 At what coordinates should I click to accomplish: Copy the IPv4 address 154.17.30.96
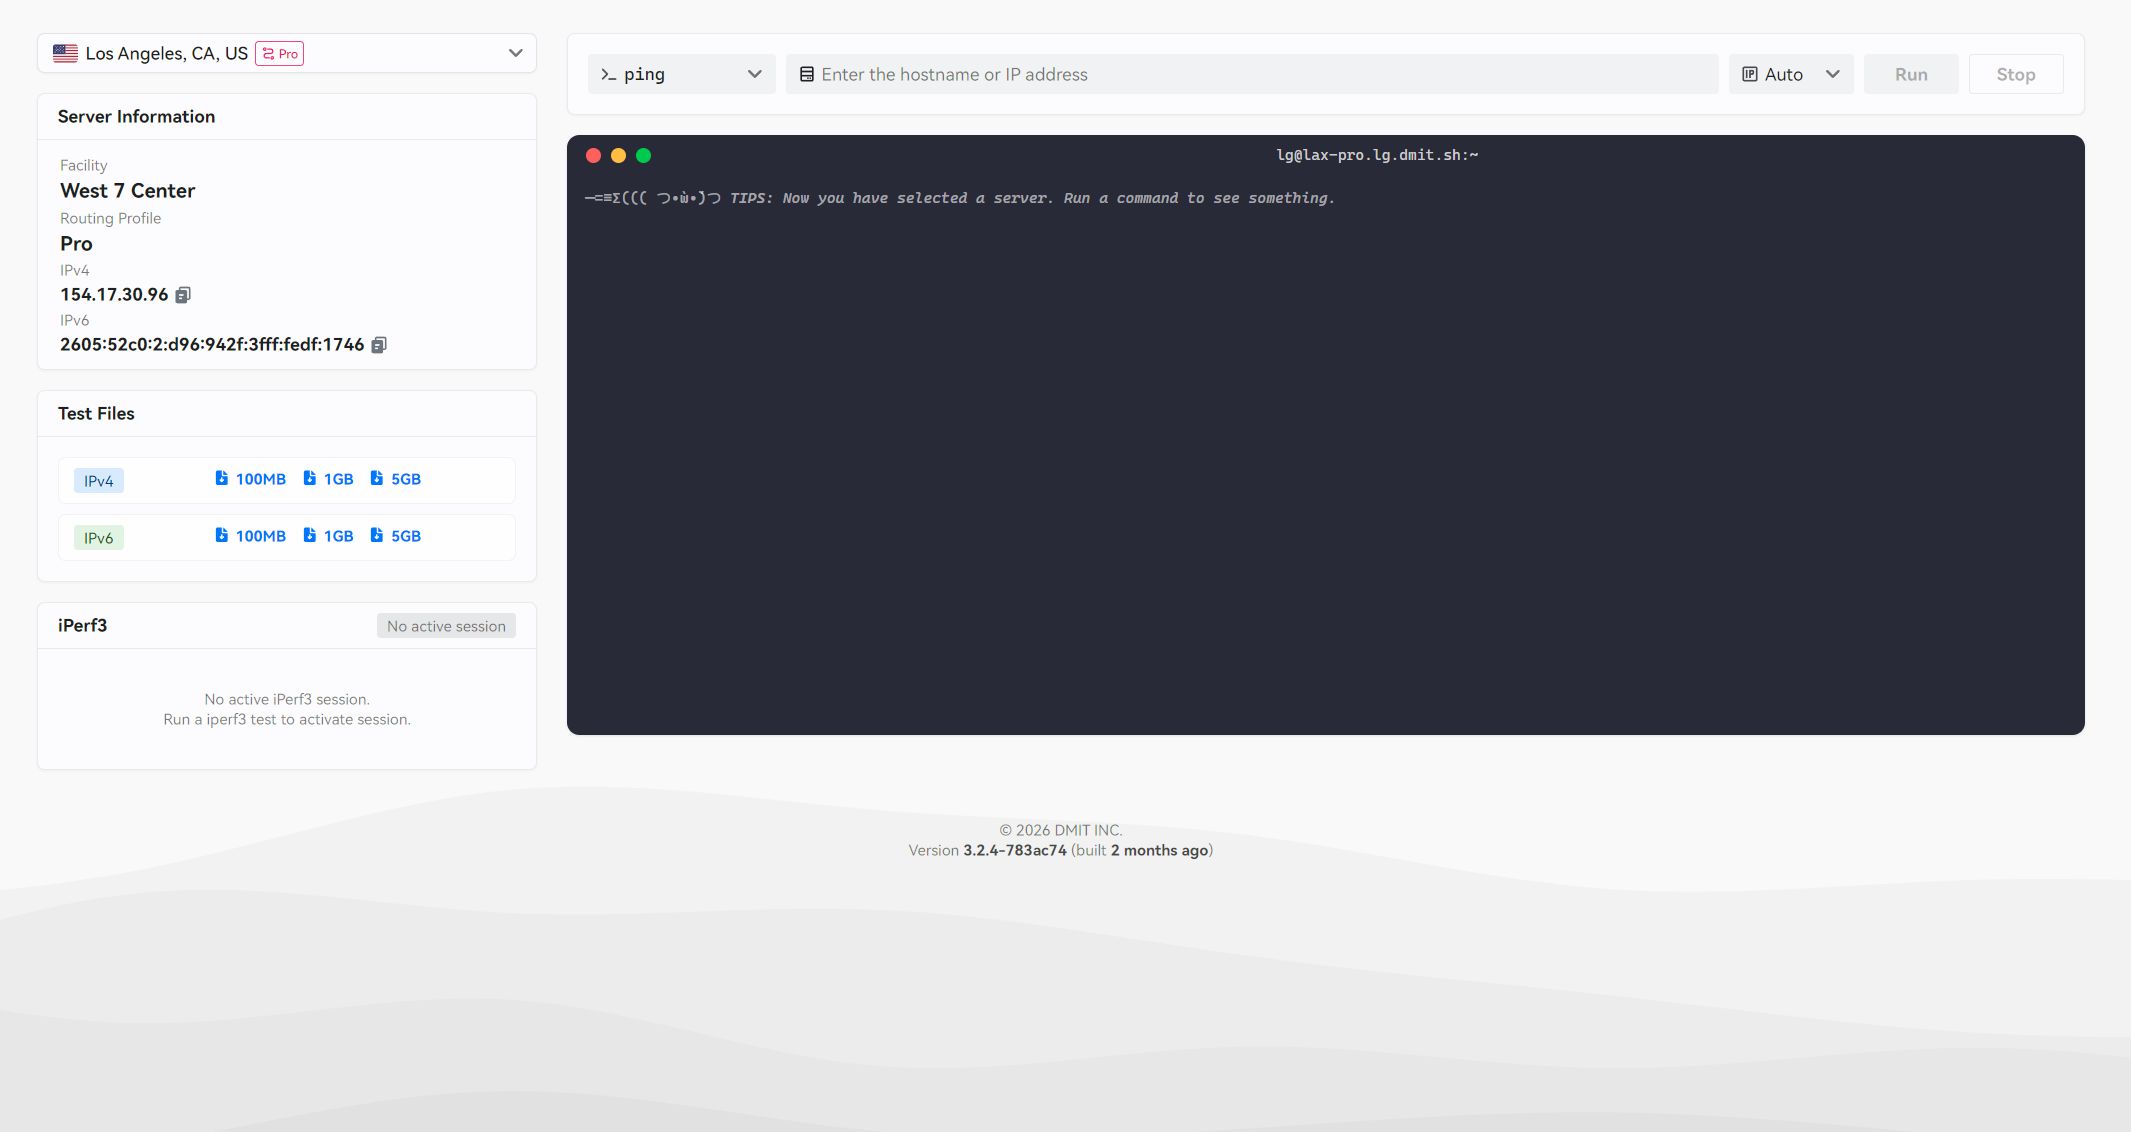pyautogui.click(x=183, y=295)
